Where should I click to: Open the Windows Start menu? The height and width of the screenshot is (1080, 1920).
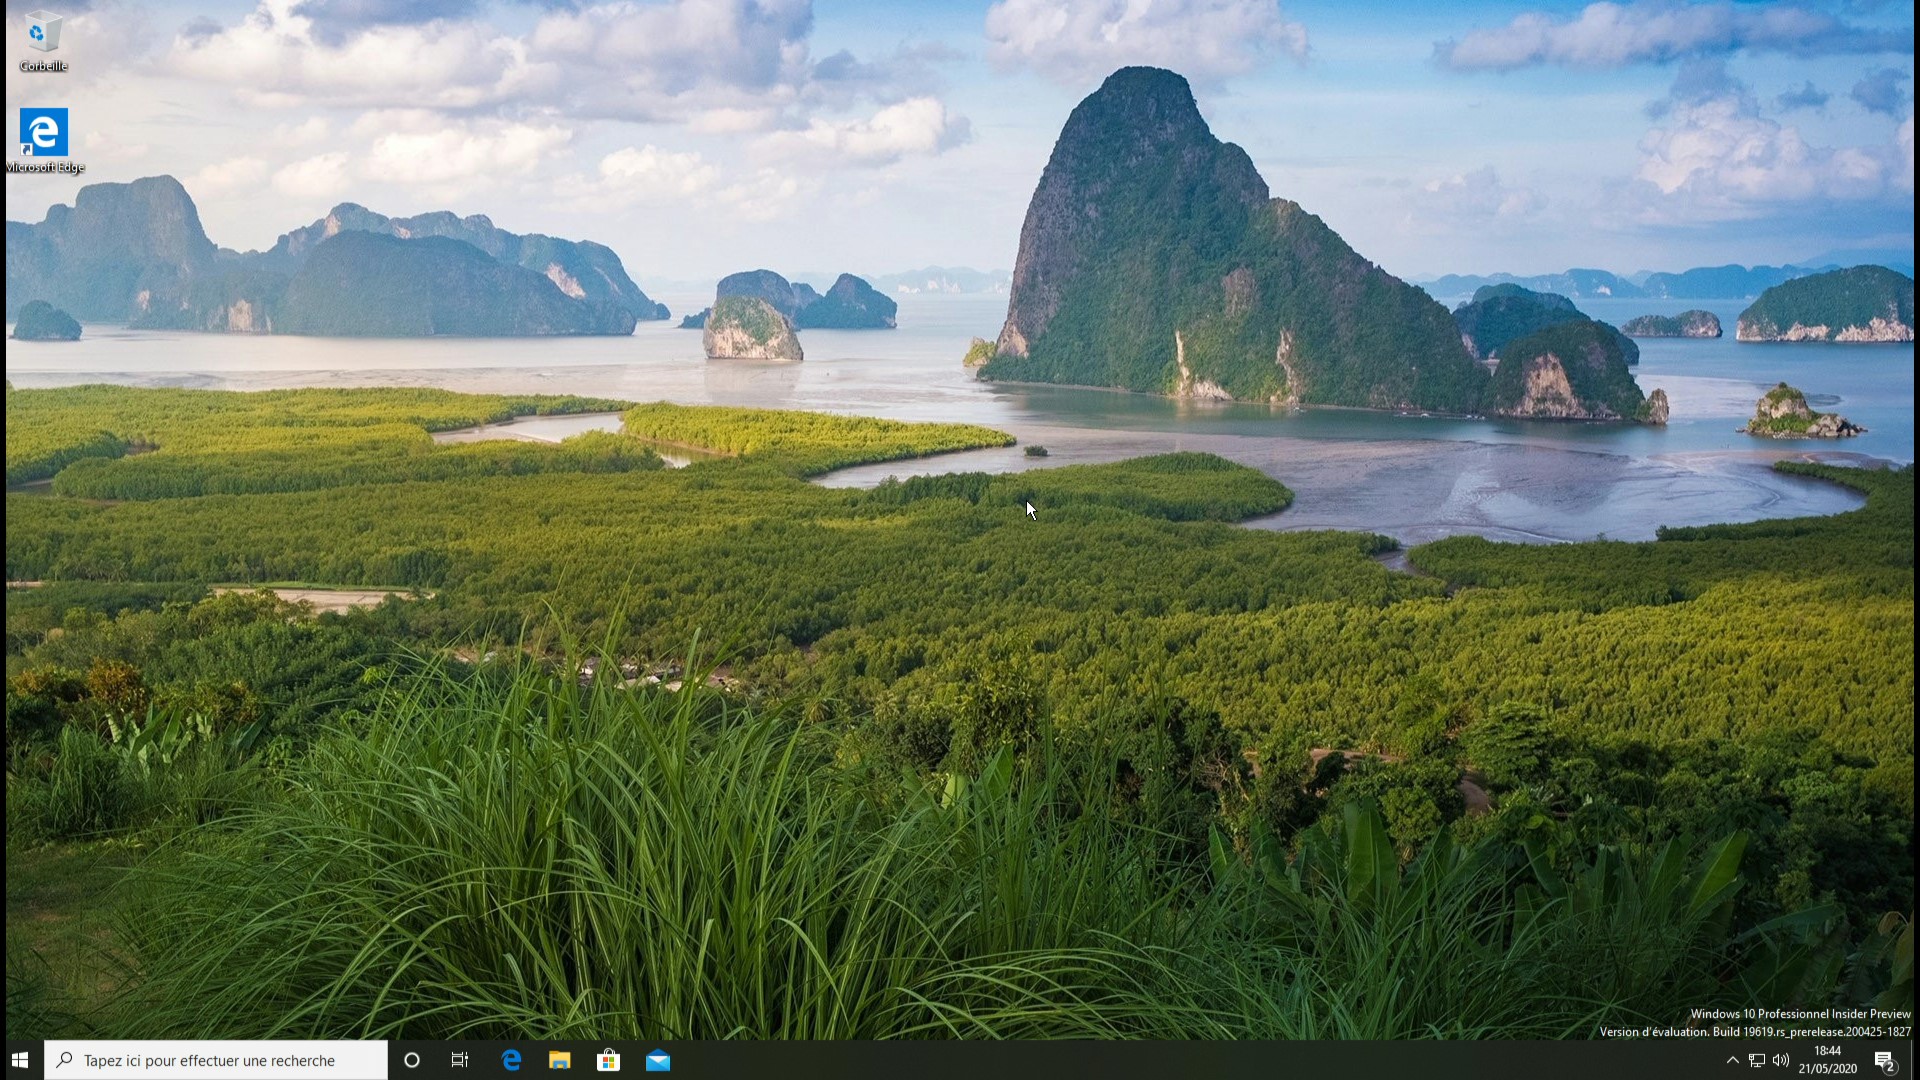[20, 1060]
